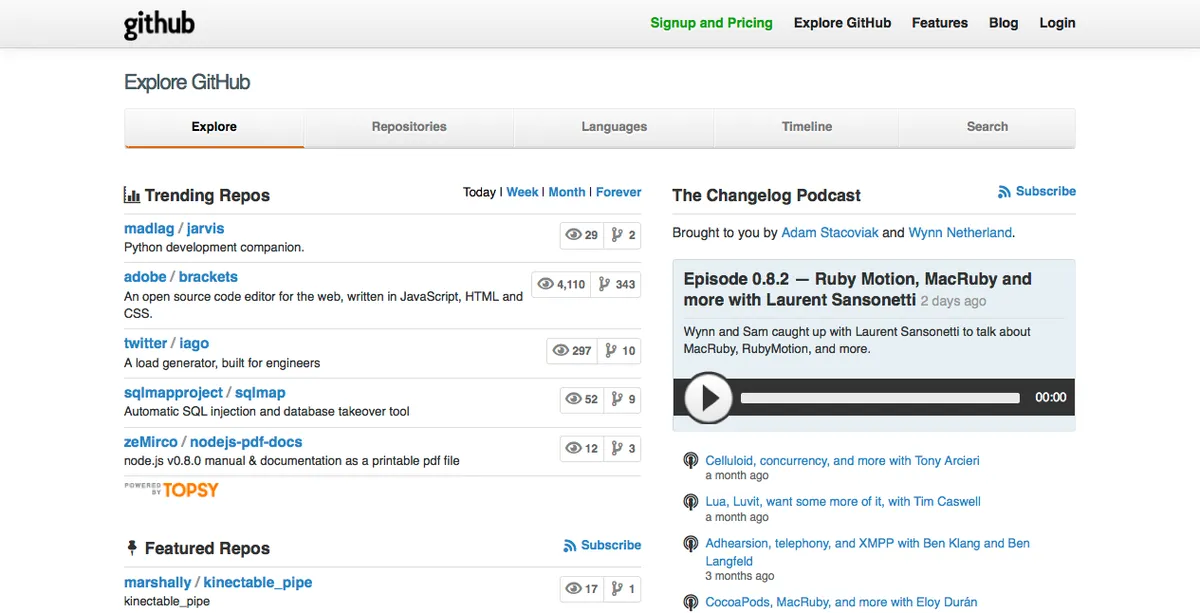Image resolution: width=1200 pixels, height=613 pixels.
Task: Click the GitHub logo in header
Action: tap(159, 24)
